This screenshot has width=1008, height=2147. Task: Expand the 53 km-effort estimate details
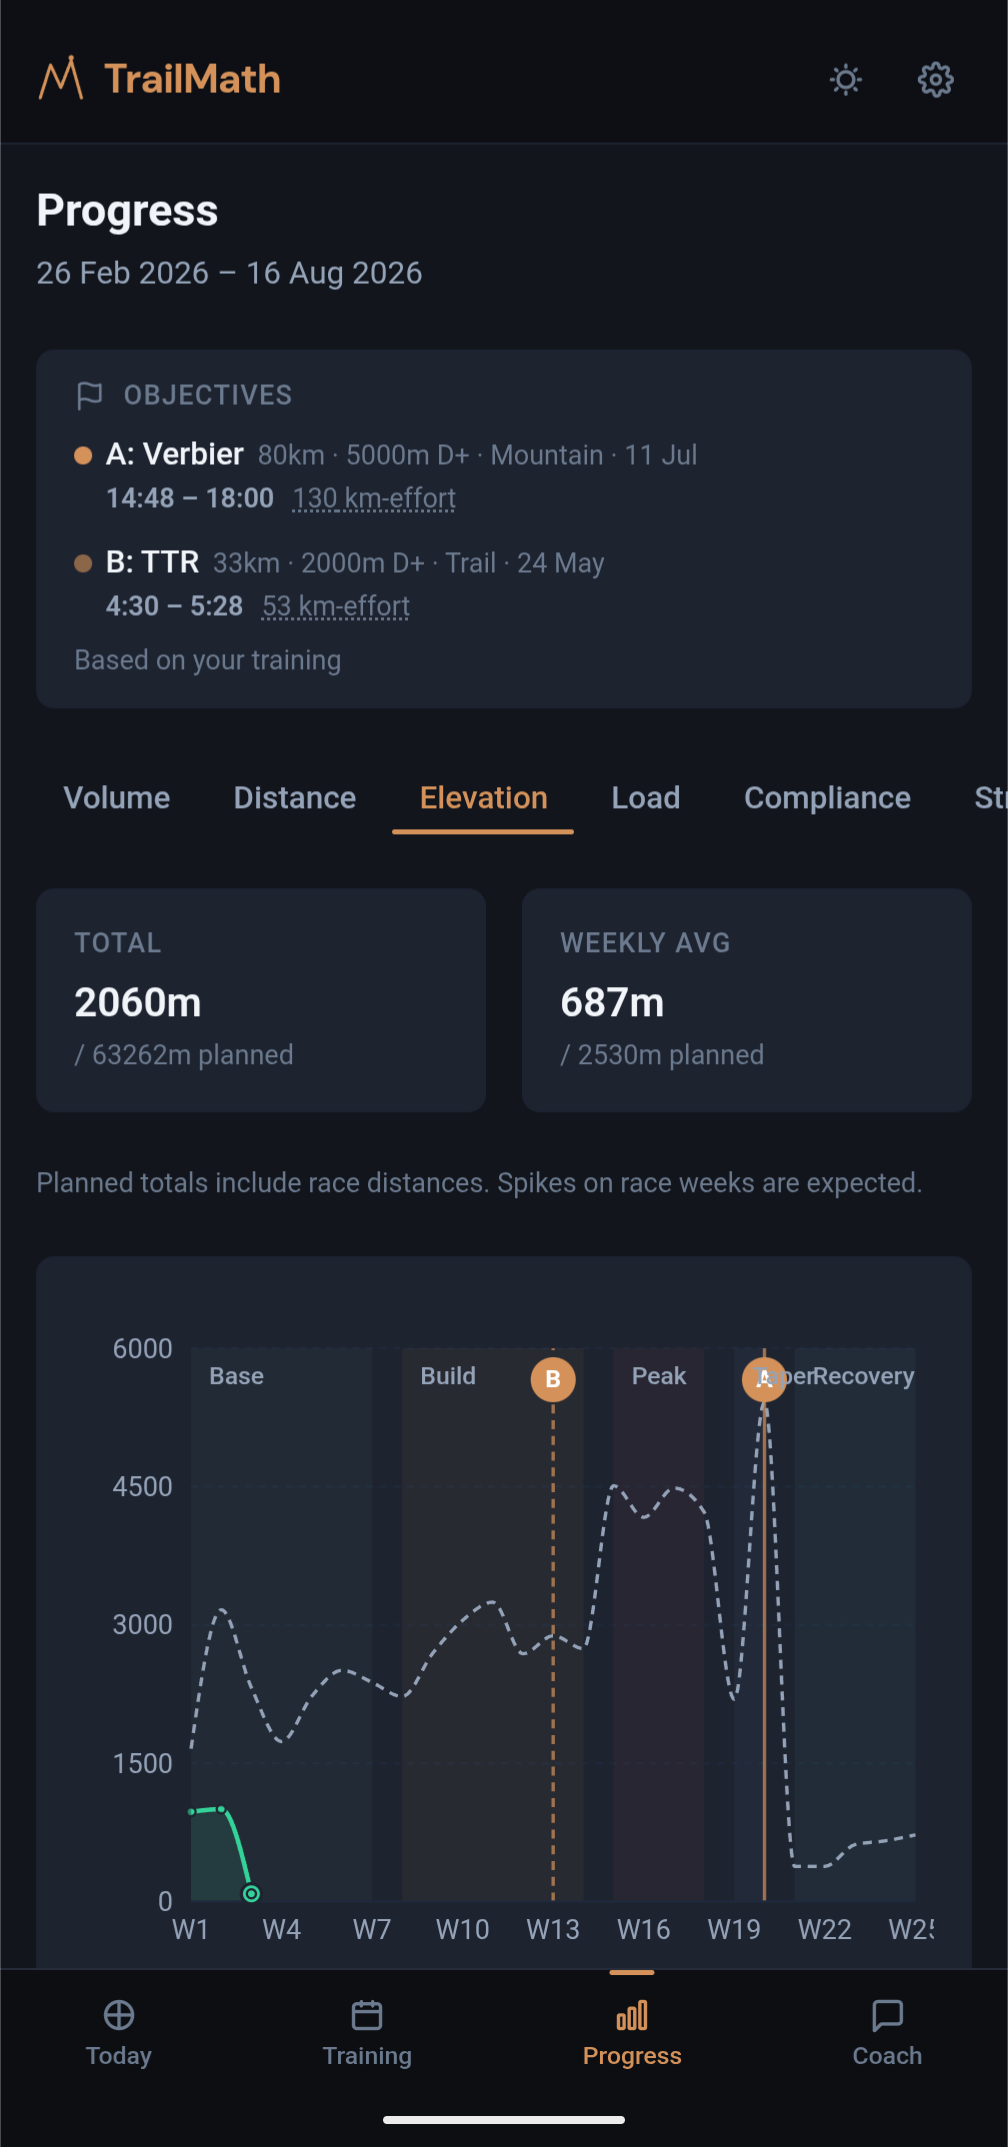pyautogui.click(x=335, y=605)
